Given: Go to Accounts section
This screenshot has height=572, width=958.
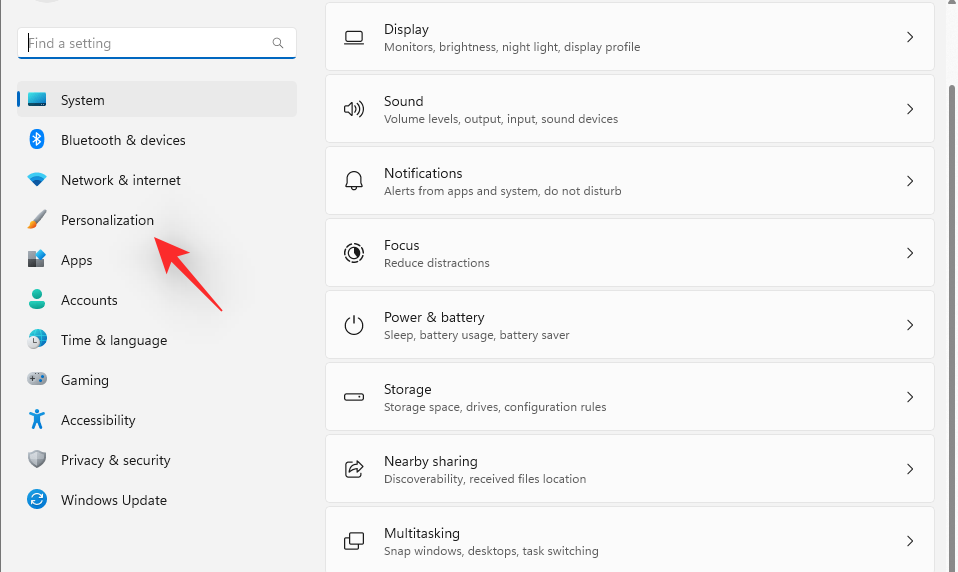Looking at the screenshot, I should click(x=89, y=300).
